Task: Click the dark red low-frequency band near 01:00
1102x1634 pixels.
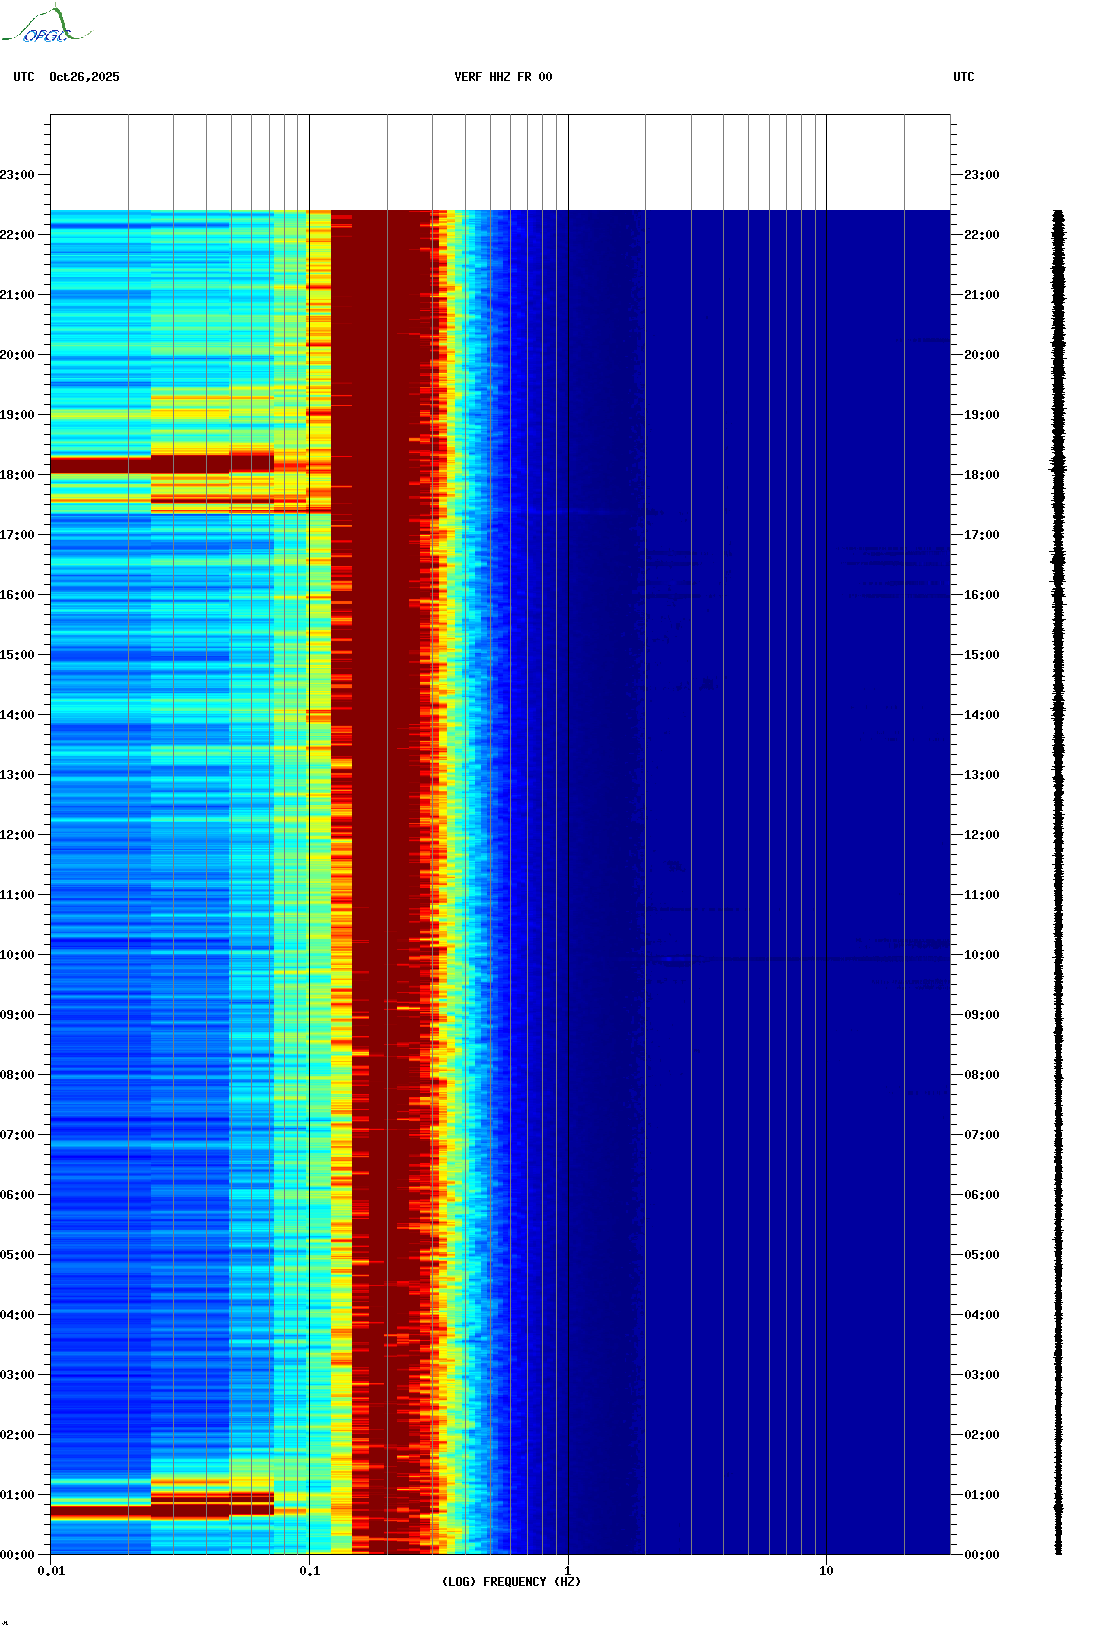Action: pos(162,1506)
